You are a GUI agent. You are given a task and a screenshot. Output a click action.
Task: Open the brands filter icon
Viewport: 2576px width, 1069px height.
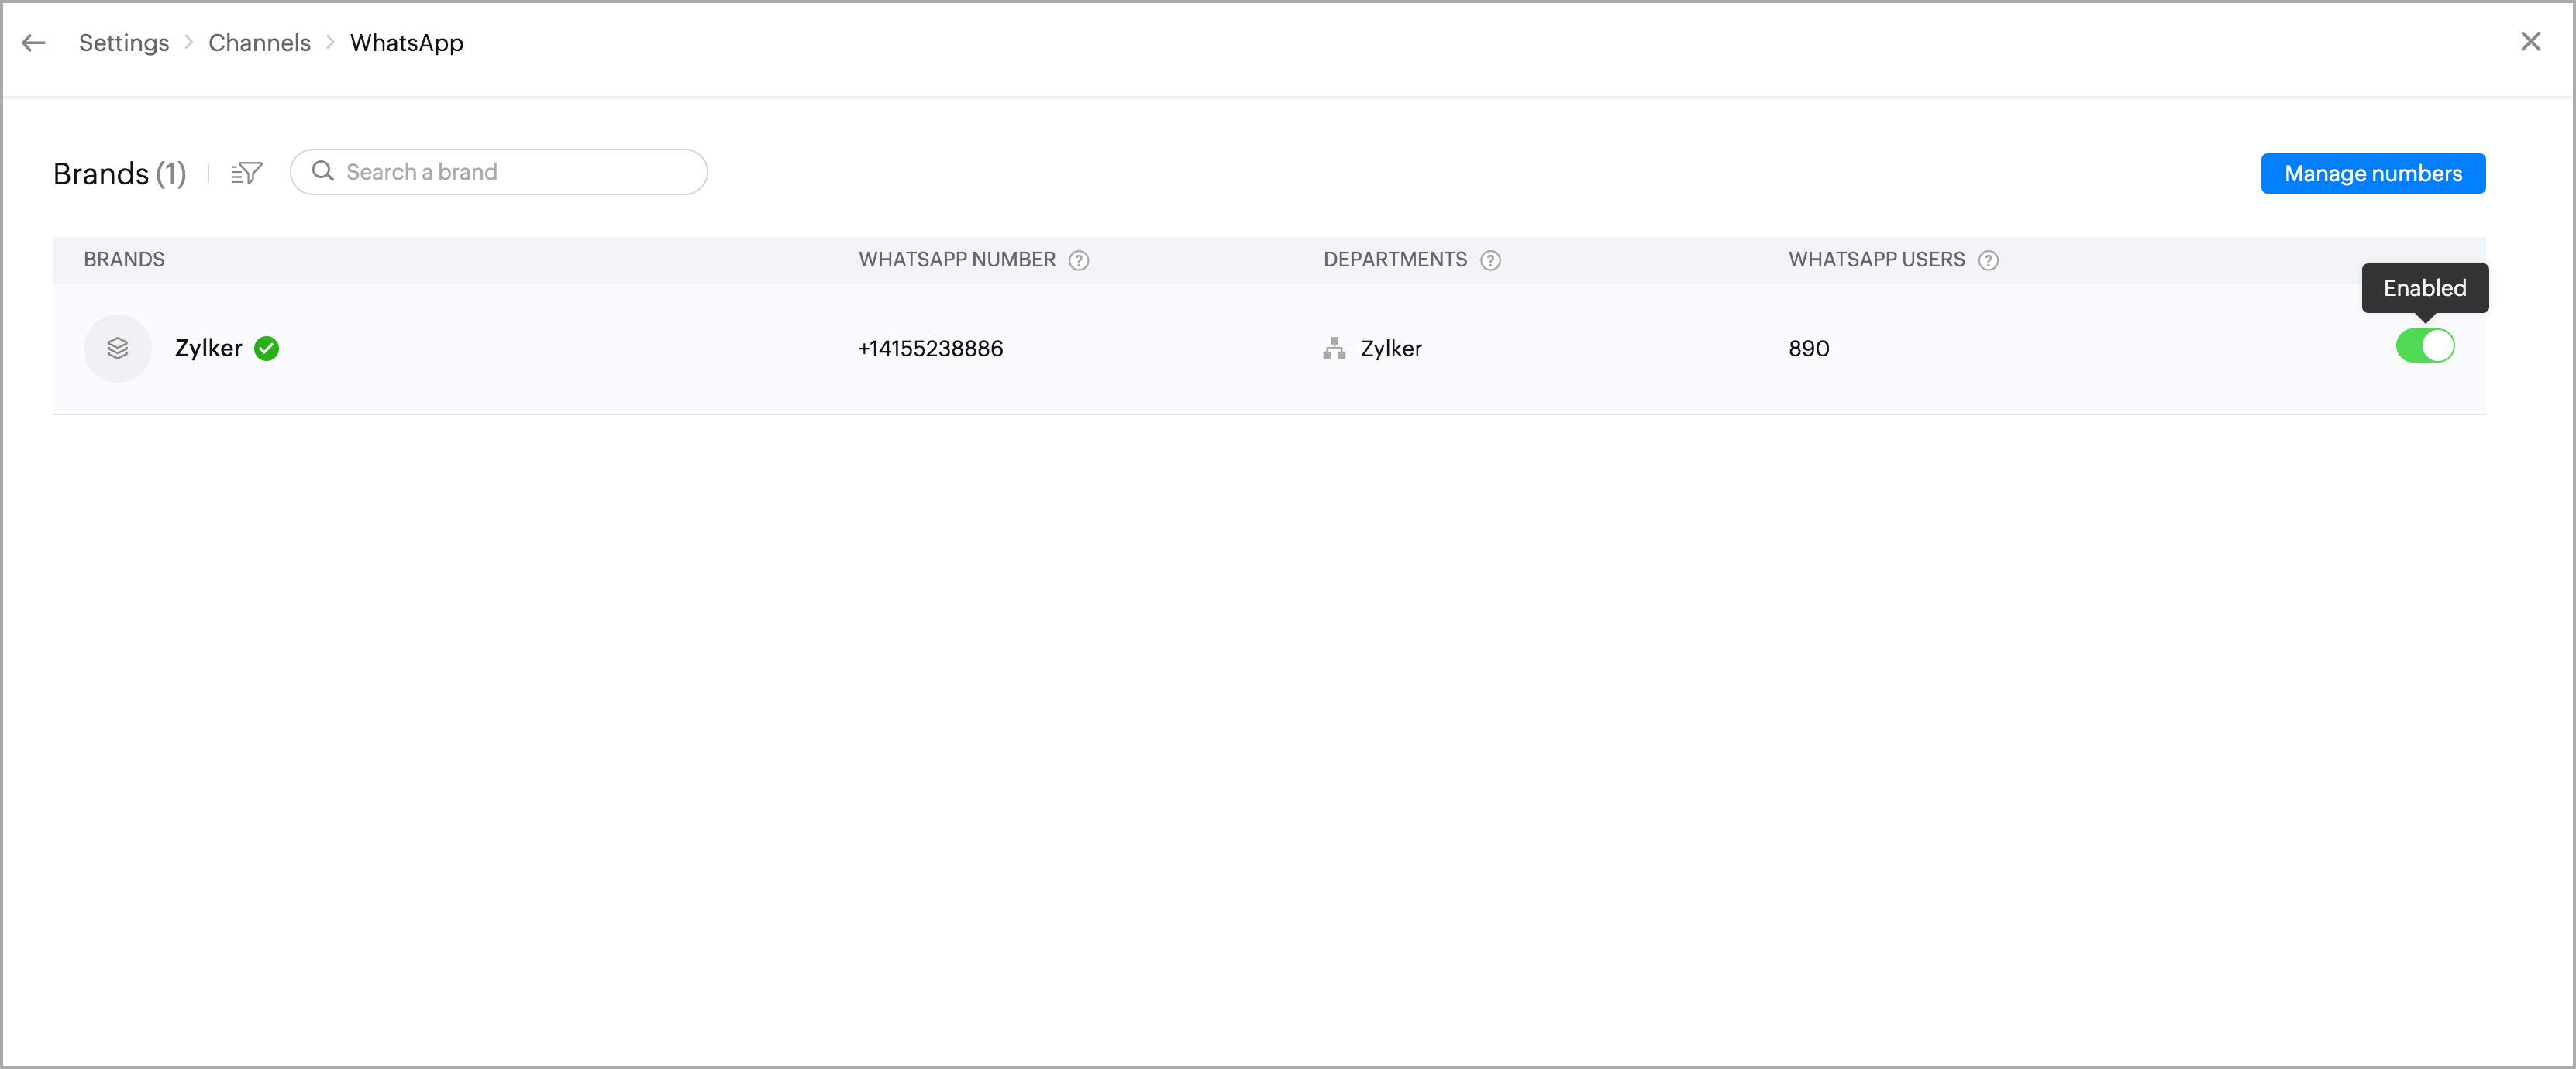pos(246,173)
